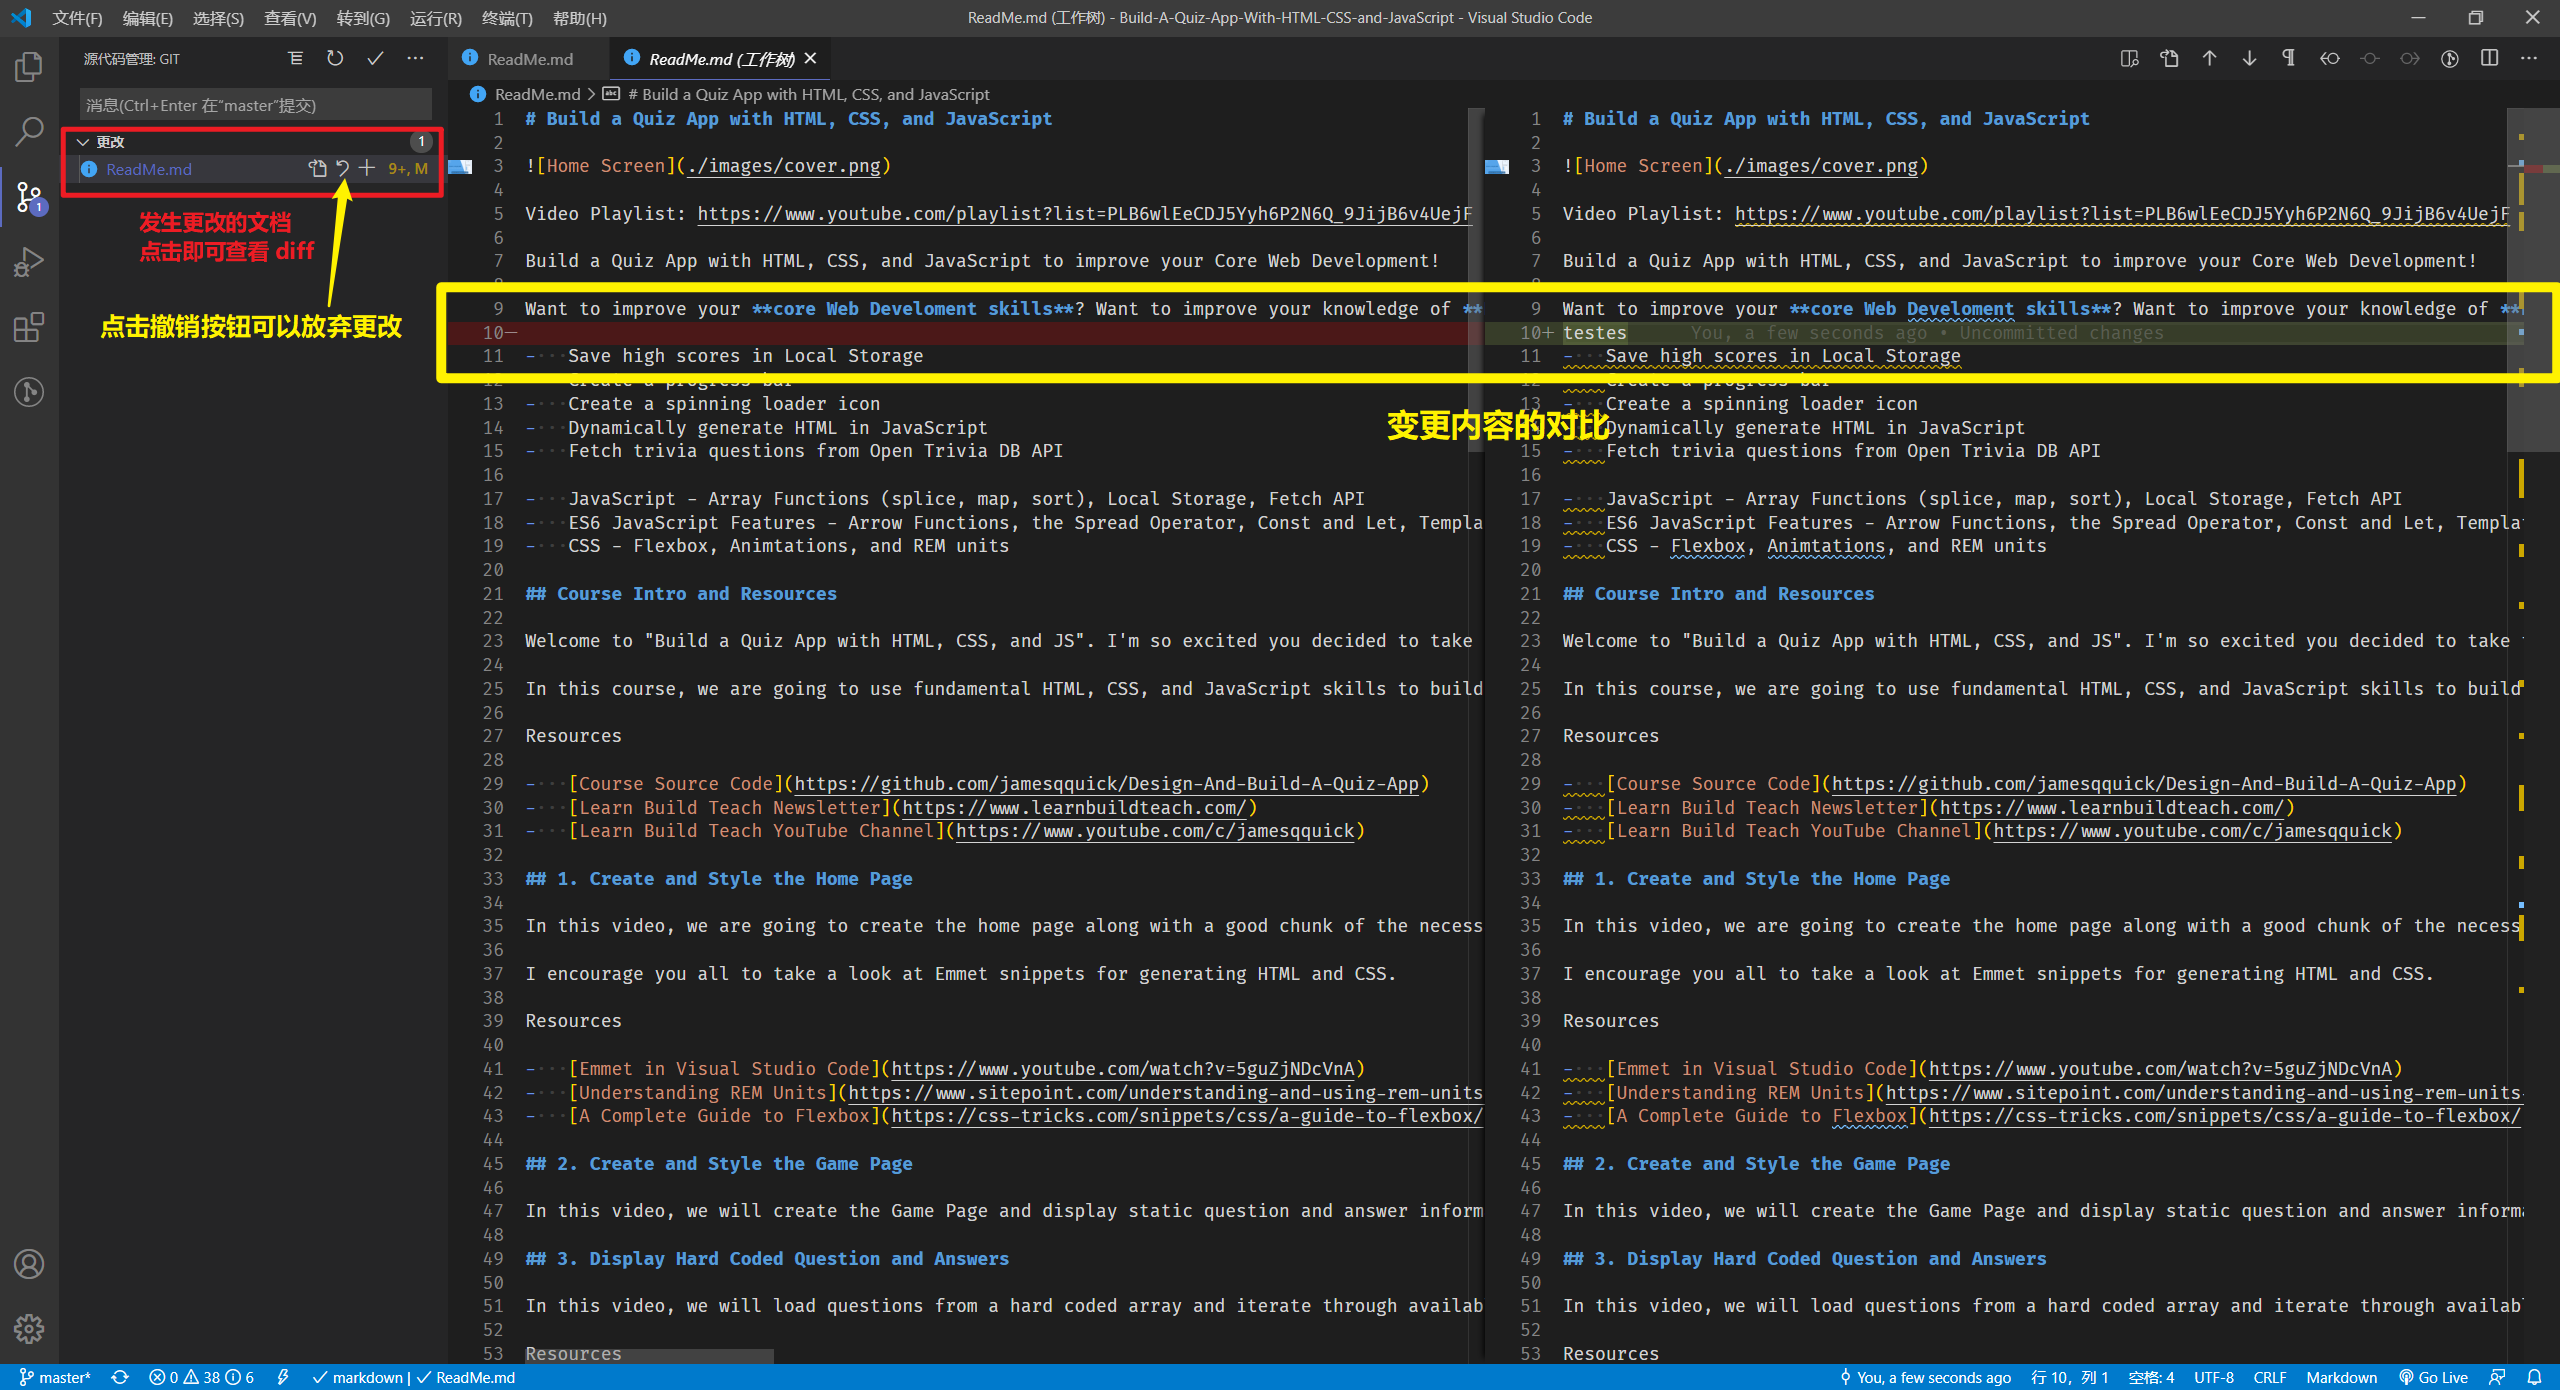Viewport: 2560px width, 1390px height.
Task: Stage ReadMe.md changes with plus icon
Action: [x=367, y=169]
